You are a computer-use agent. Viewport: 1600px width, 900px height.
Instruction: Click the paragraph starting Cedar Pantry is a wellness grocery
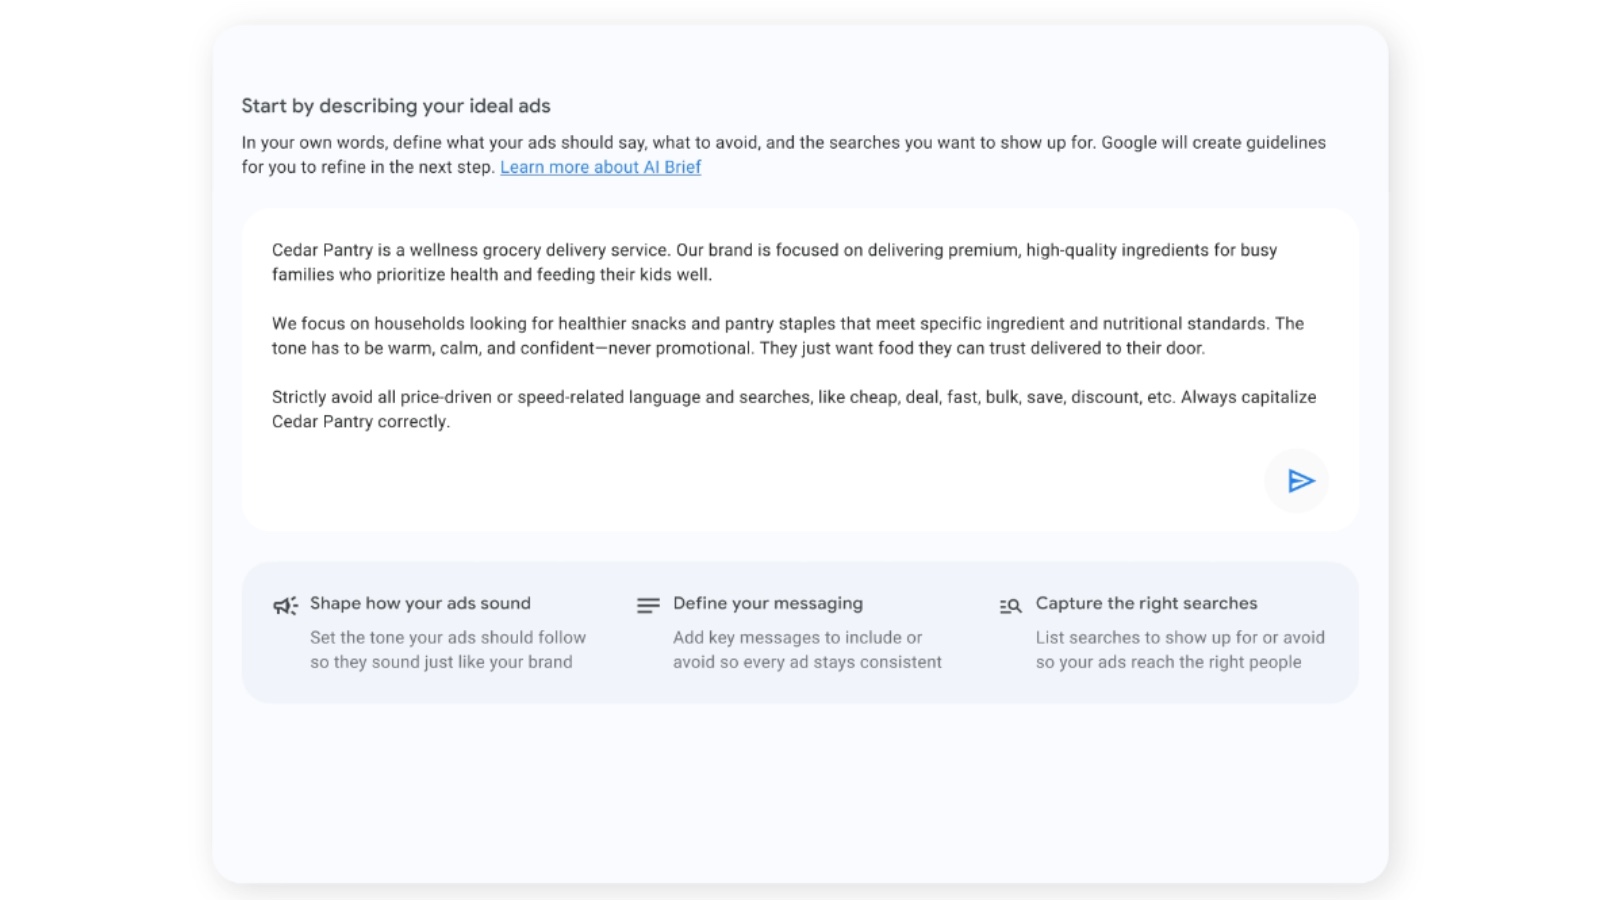[774, 262]
